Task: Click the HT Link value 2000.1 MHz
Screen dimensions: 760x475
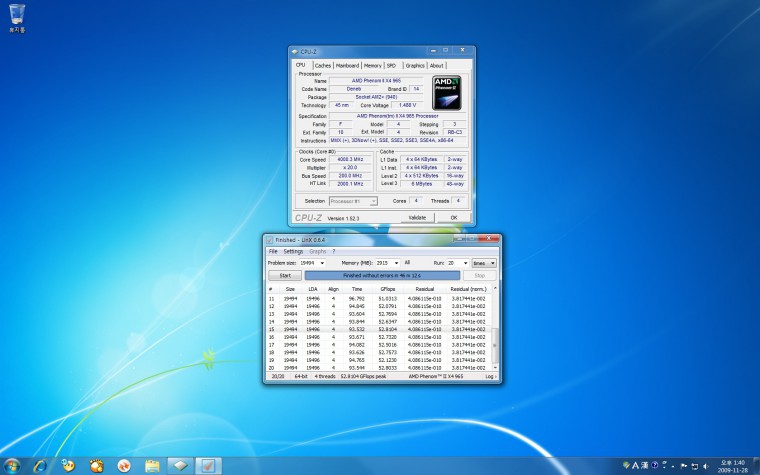Action: coord(350,184)
